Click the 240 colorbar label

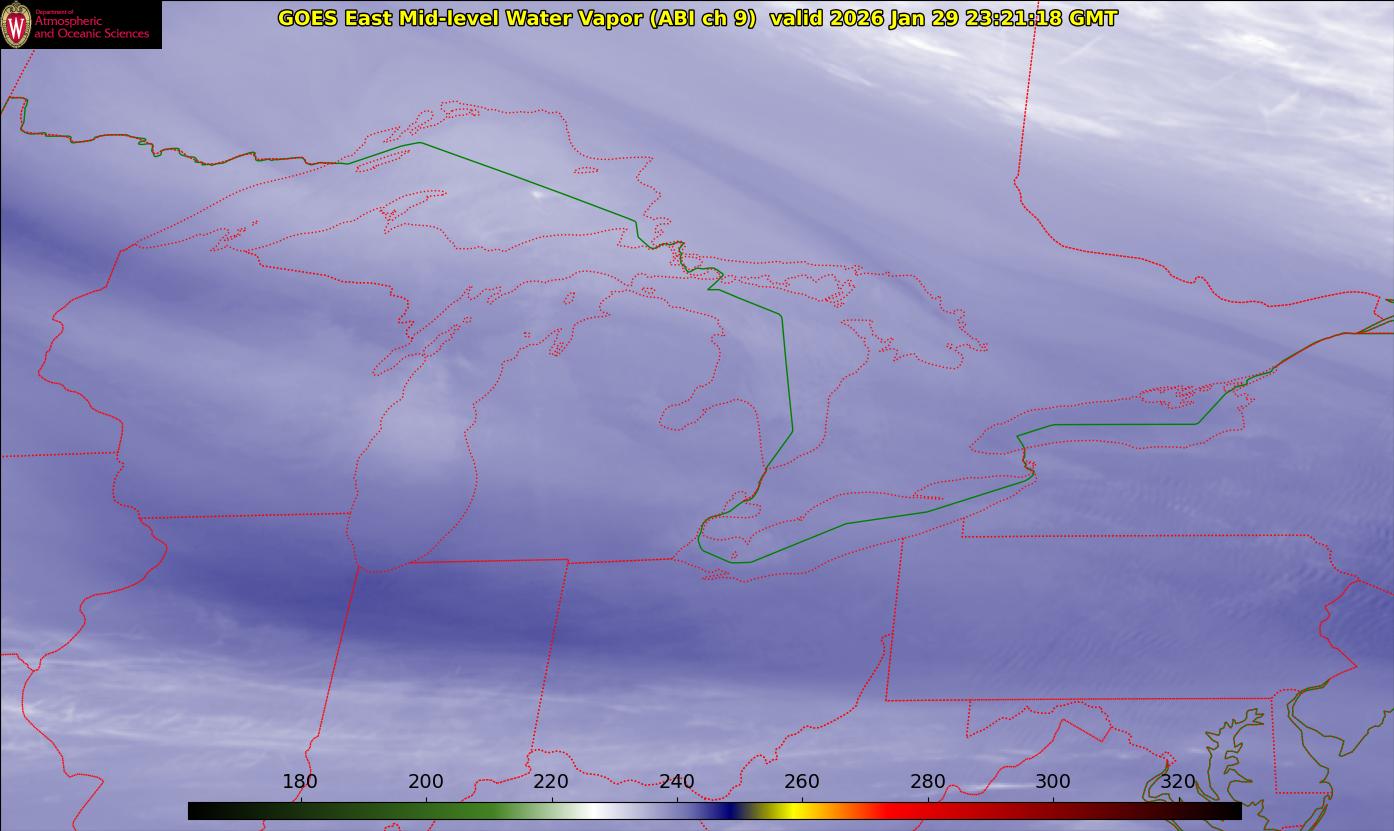tap(677, 781)
